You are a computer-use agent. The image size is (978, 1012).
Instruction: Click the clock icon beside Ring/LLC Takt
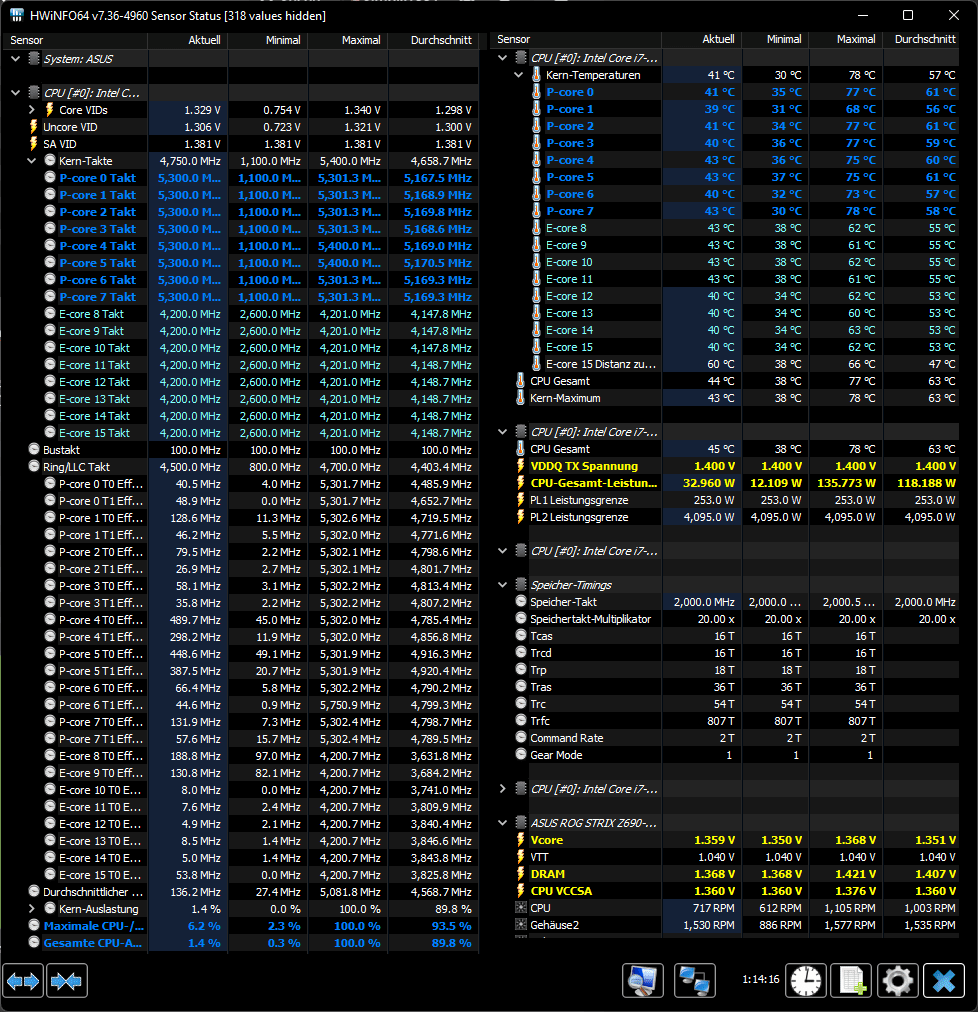(34, 466)
